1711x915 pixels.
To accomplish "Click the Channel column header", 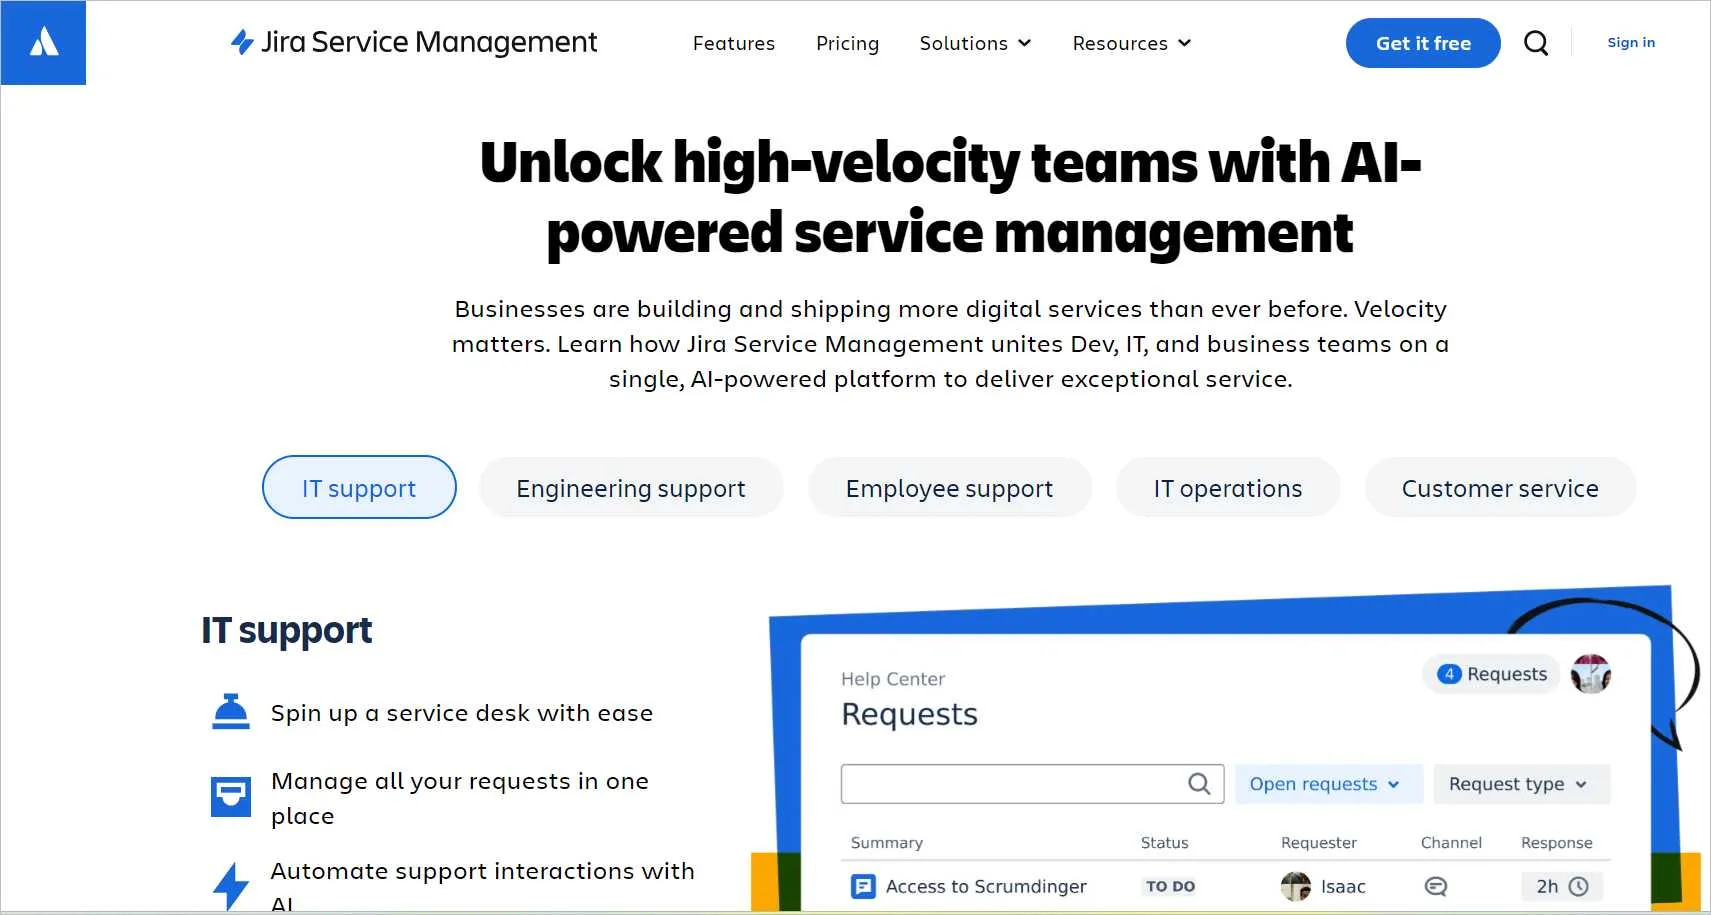I will [x=1451, y=842].
